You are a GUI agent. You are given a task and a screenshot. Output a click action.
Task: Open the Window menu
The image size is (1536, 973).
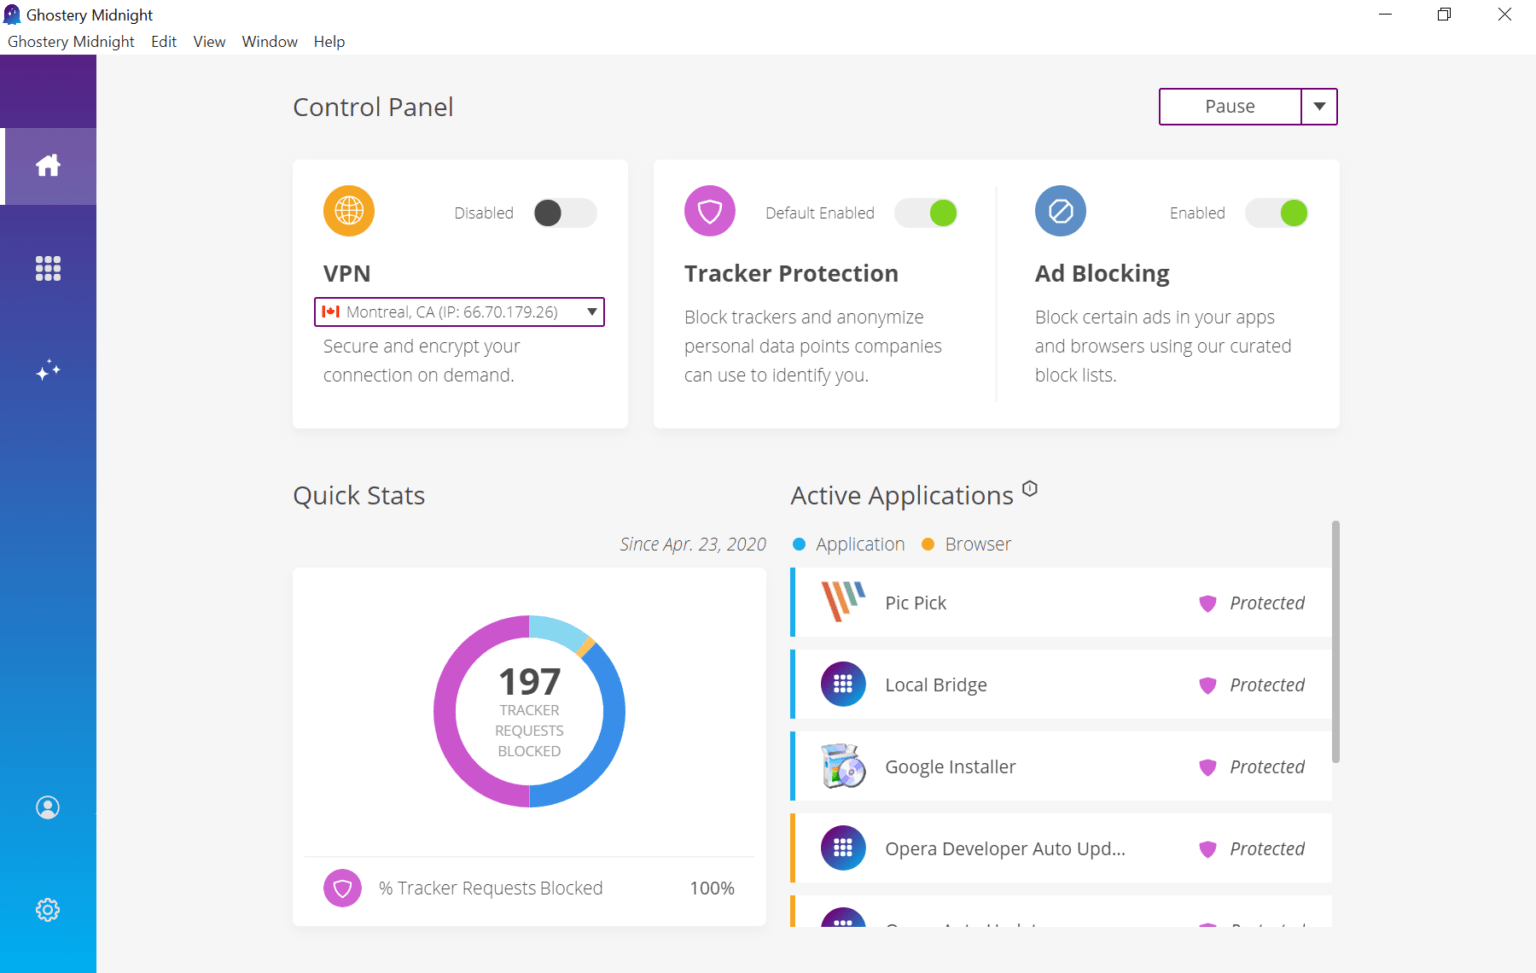click(x=270, y=41)
